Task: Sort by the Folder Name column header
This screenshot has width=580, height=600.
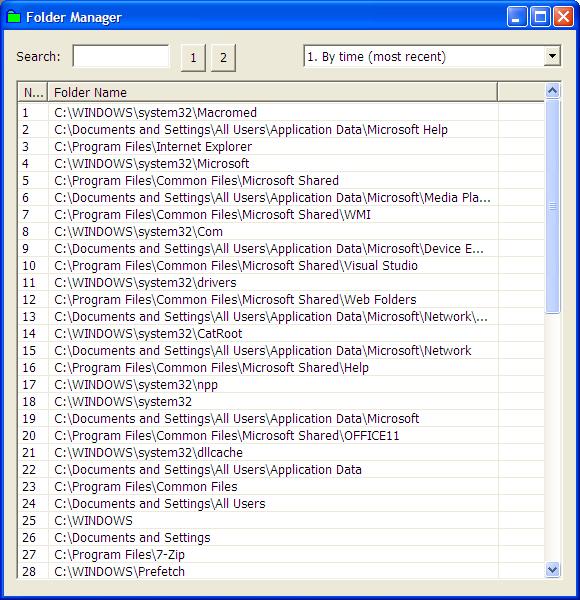Action: (x=272, y=92)
